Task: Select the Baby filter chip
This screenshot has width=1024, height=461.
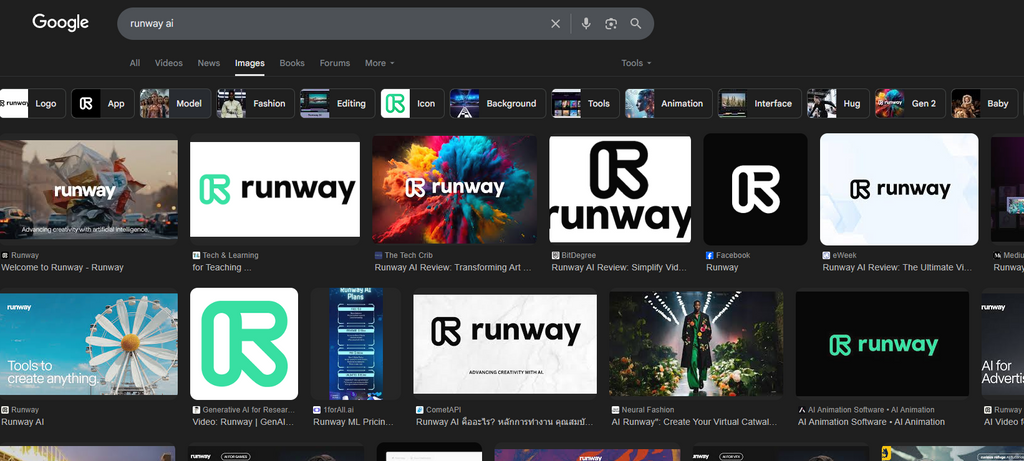Action: click(984, 103)
